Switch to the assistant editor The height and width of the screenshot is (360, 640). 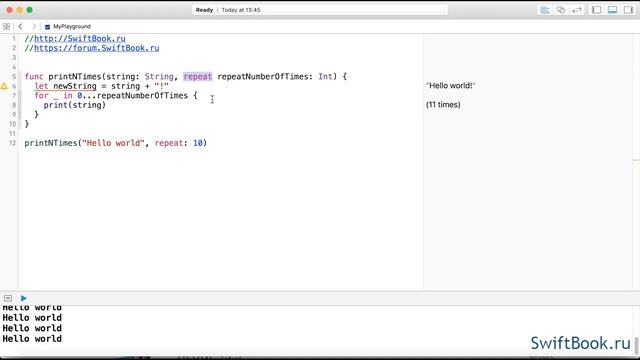click(561, 10)
